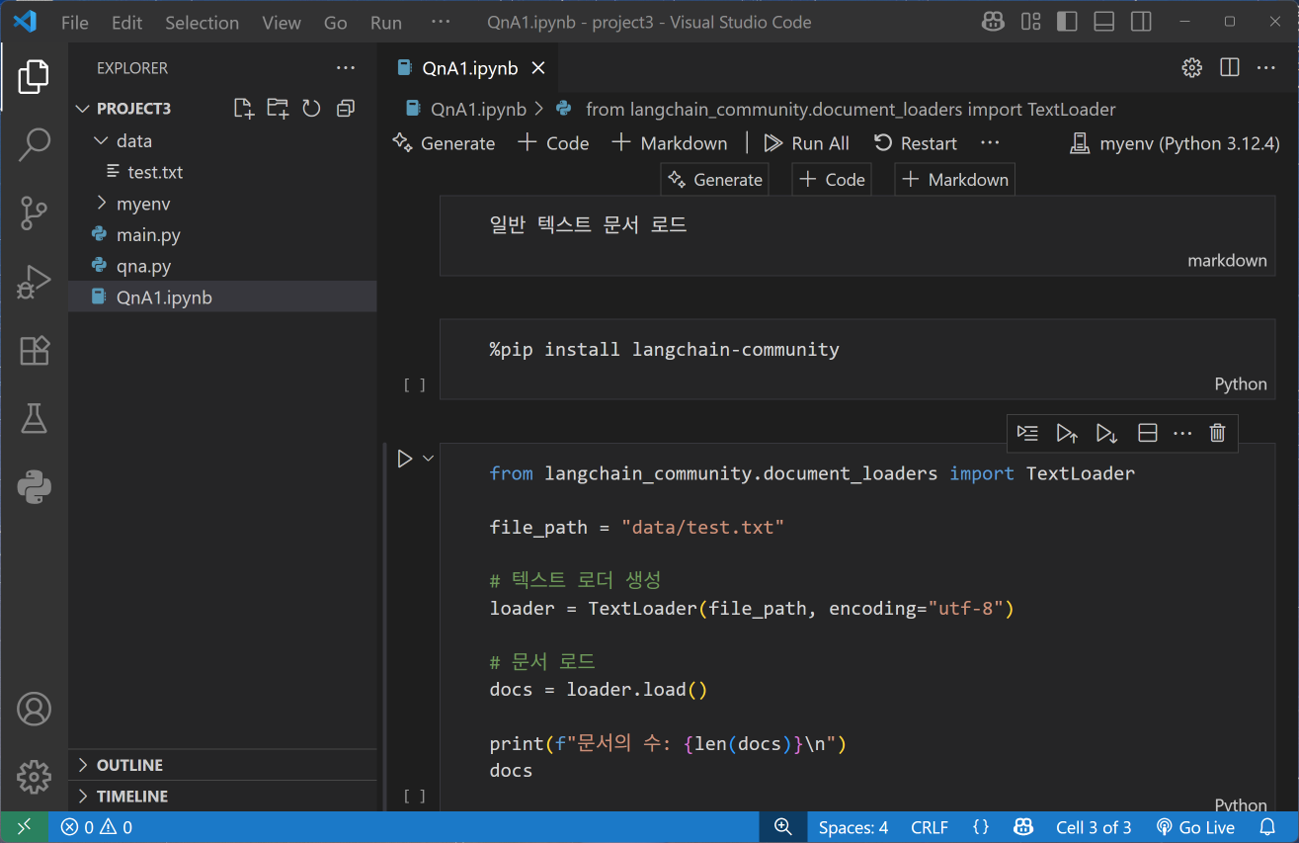Screen dimensions: 1299x843
Task: Change line ending CRLF setting
Action: tap(929, 827)
